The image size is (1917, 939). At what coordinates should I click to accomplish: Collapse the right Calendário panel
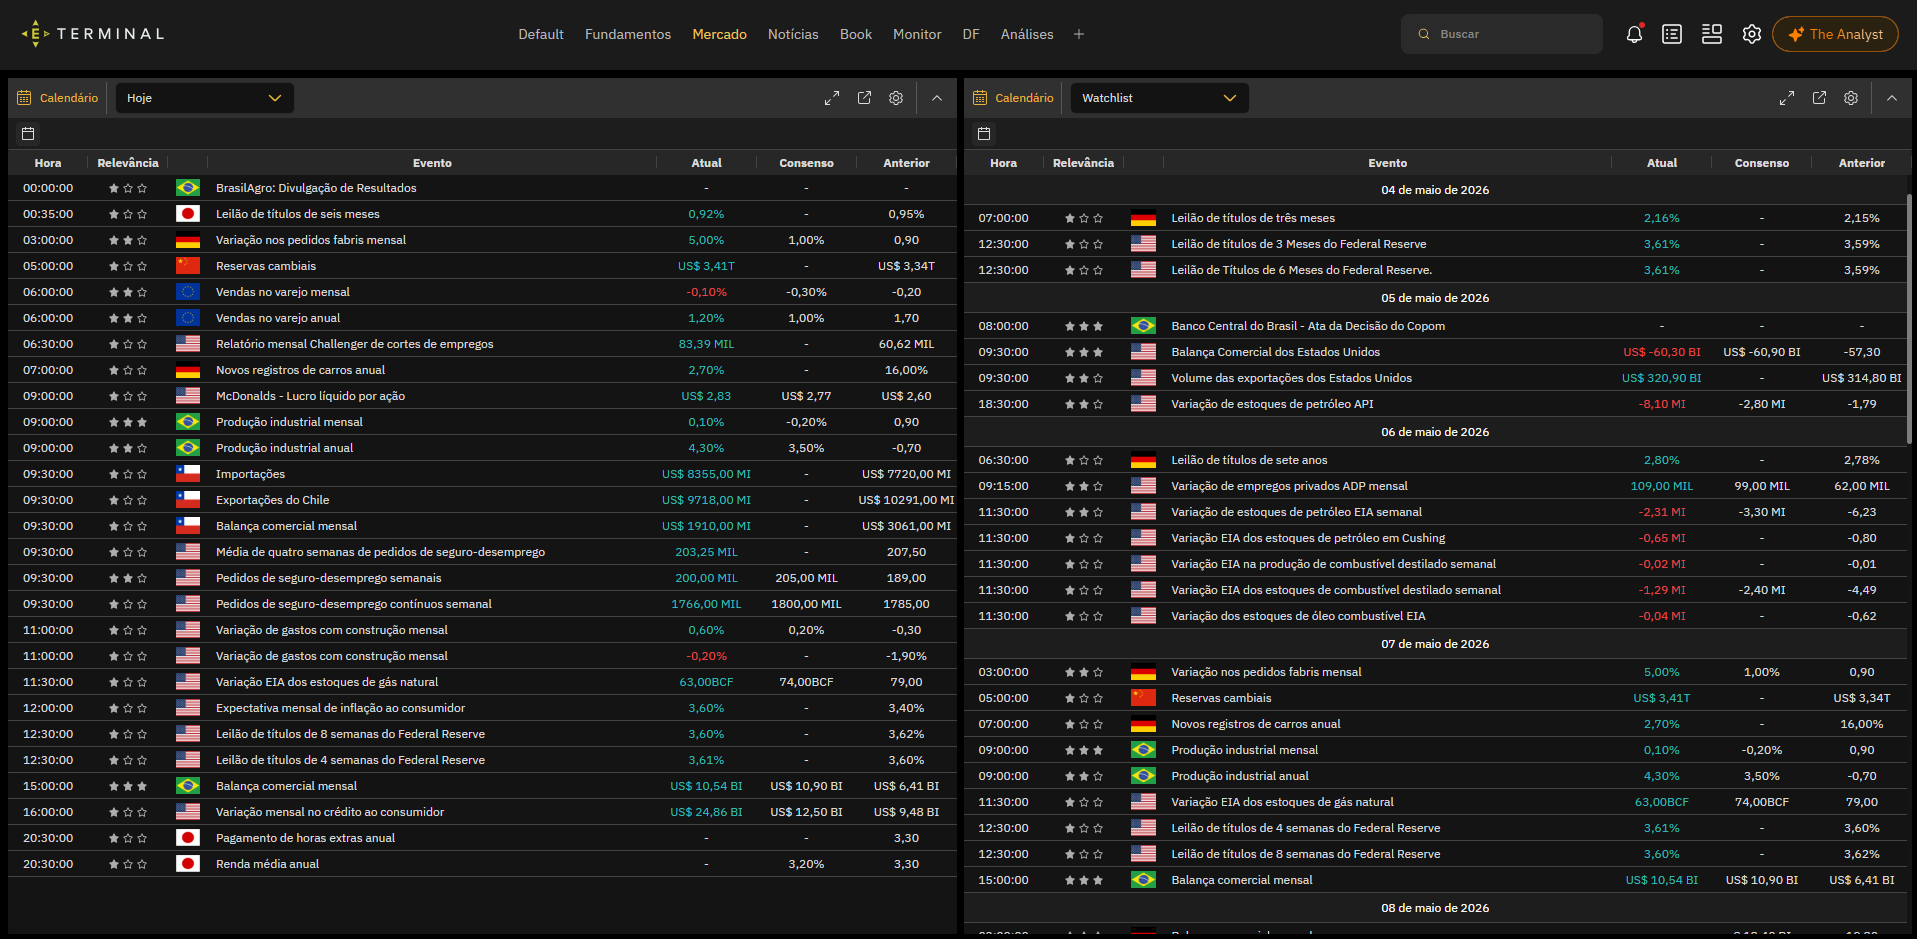click(x=1892, y=98)
